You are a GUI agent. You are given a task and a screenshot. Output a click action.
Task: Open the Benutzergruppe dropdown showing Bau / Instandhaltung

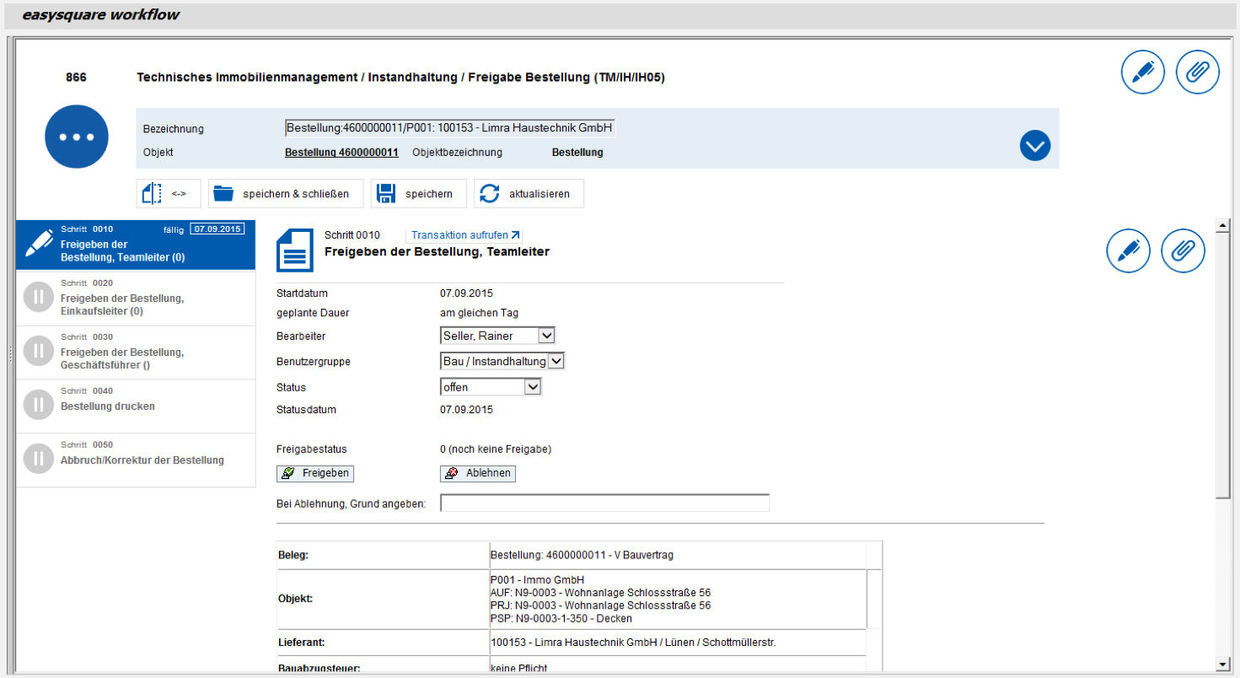click(x=502, y=360)
